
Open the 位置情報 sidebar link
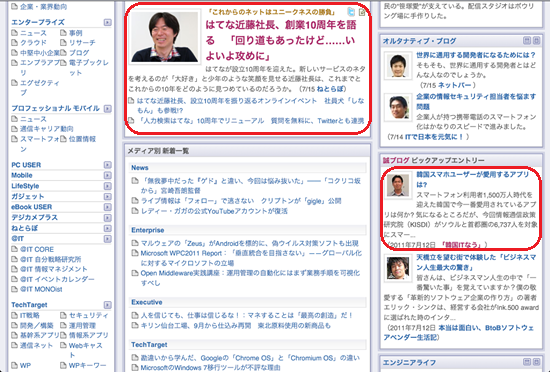click(82, 139)
